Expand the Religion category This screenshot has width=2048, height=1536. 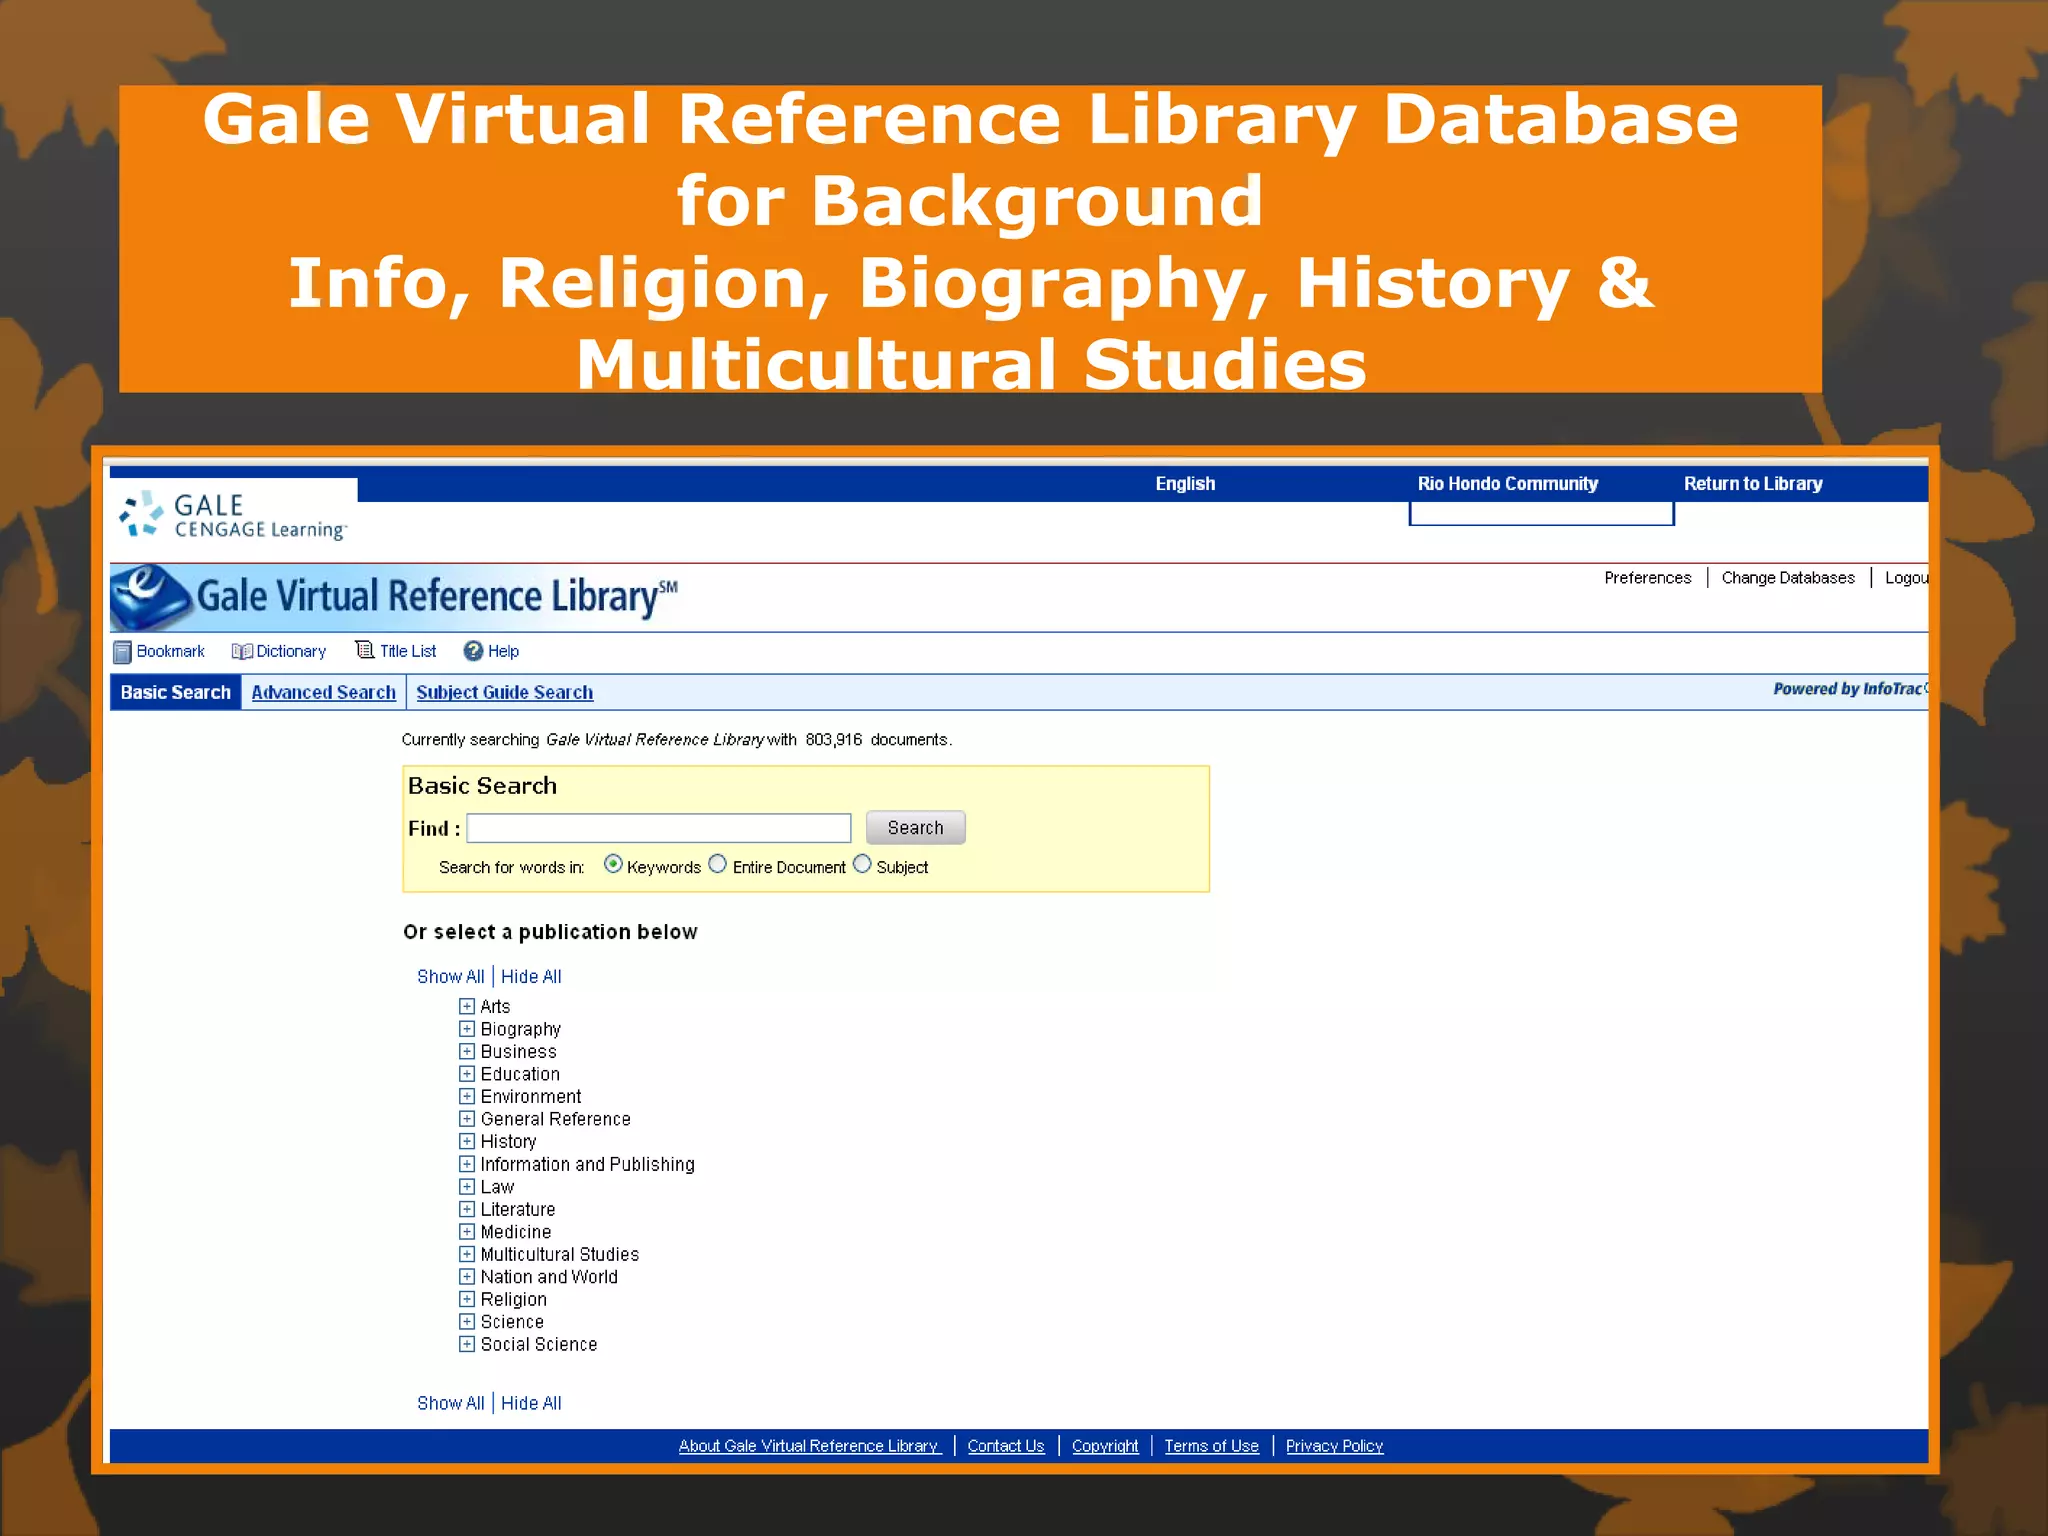(x=467, y=1299)
